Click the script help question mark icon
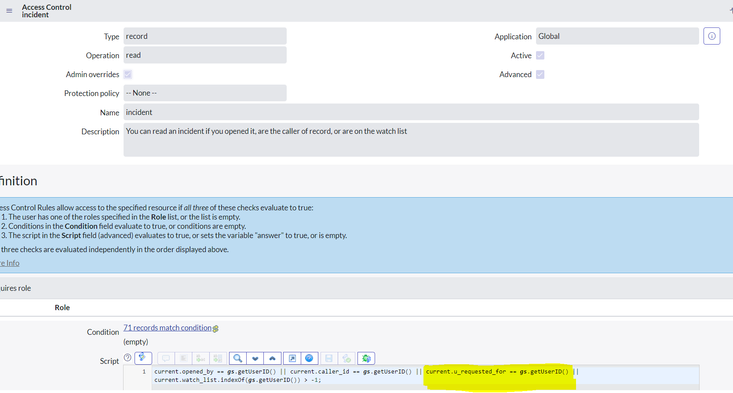This screenshot has width=733, height=393. pos(128,357)
